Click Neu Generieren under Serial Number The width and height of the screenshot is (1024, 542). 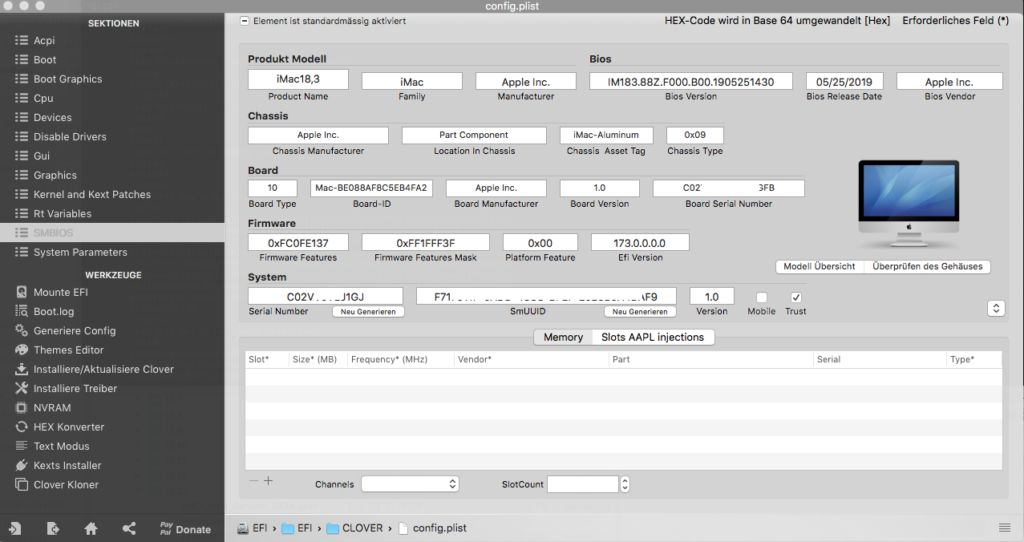pyautogui.click(x=368, y=311)
